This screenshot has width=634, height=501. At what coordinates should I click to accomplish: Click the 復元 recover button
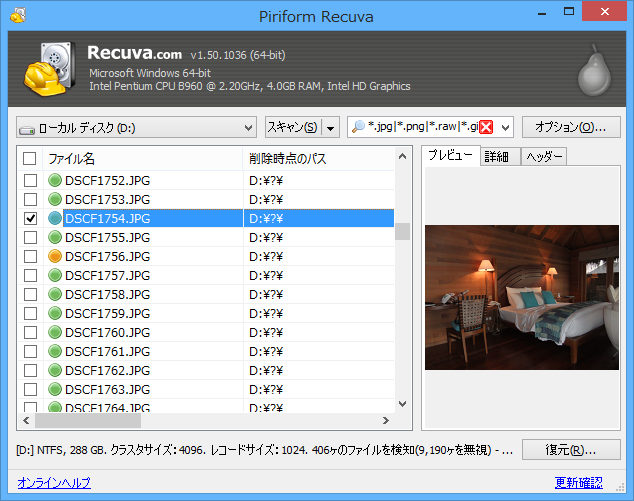pyautogui.click(x=570, y=449)
